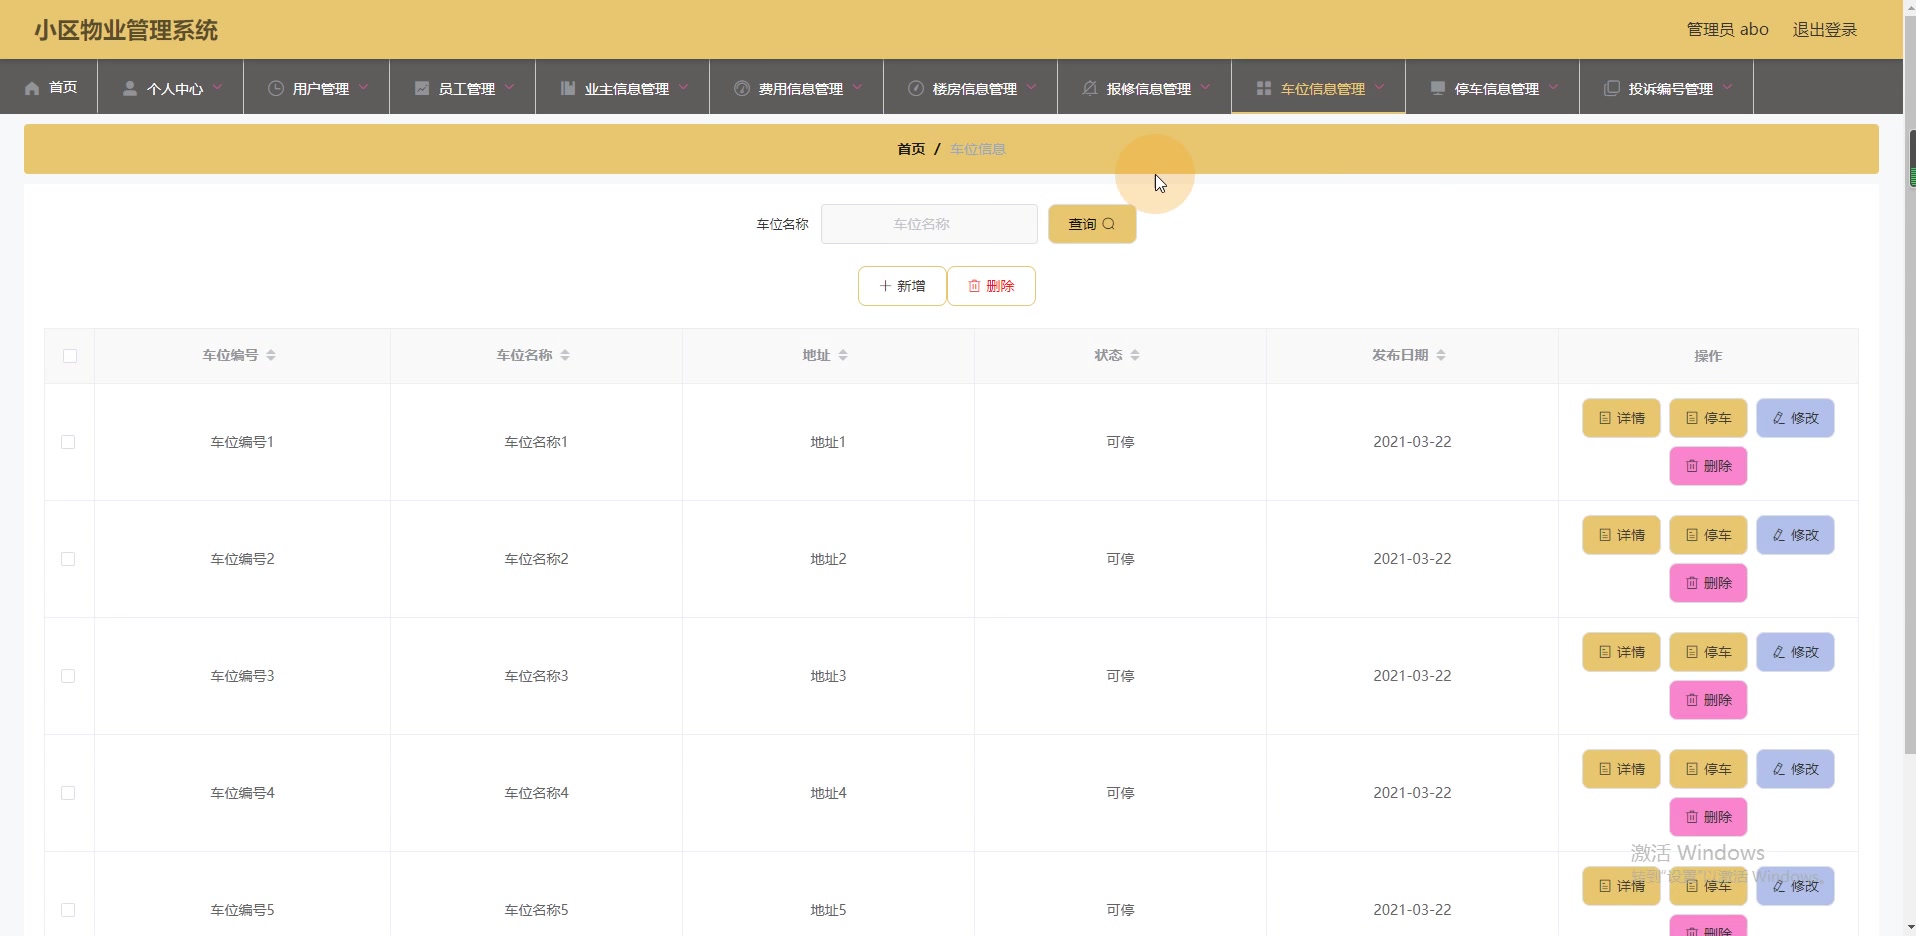Check the checkbox for 车位编号4 row
Image resolution: width=1916 pixels, height=936 pixels.
(68, 793)
